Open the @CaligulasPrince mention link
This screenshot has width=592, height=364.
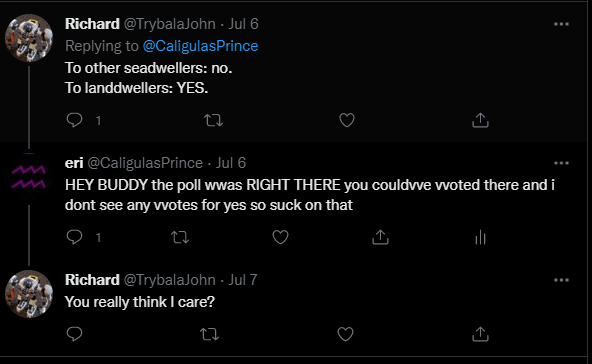tap(200, 46)
